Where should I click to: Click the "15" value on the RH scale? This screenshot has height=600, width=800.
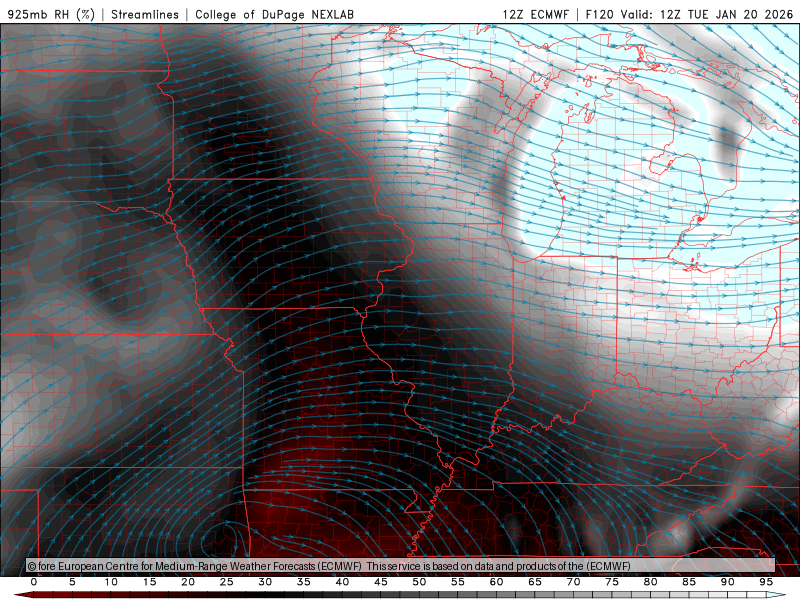(x=149, y=582)
